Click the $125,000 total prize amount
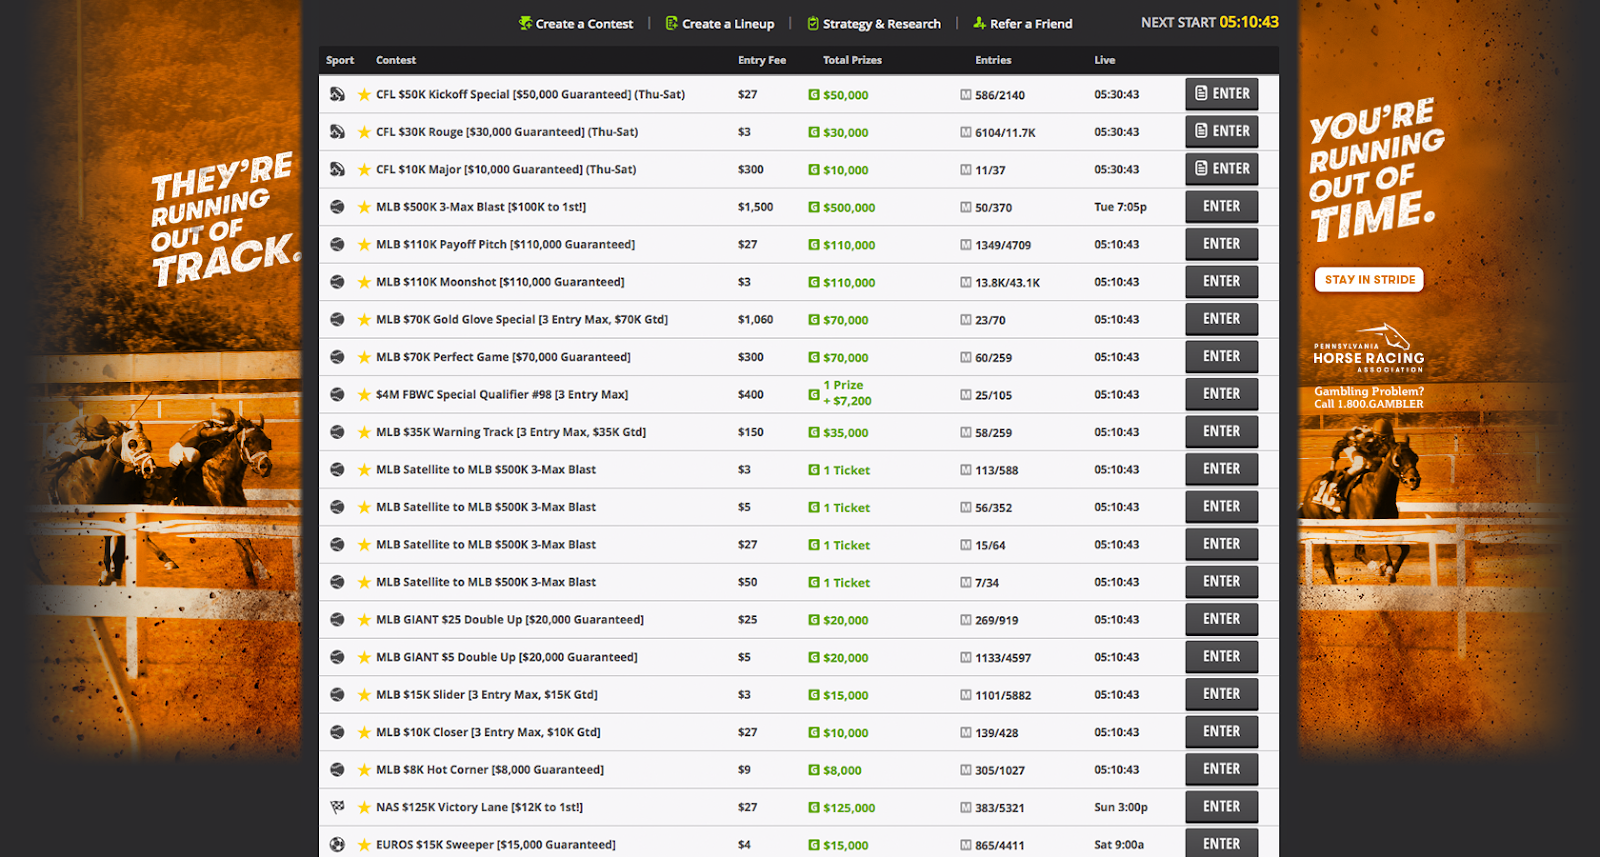This screenshot has height=857, width=1600. (849, 808)
